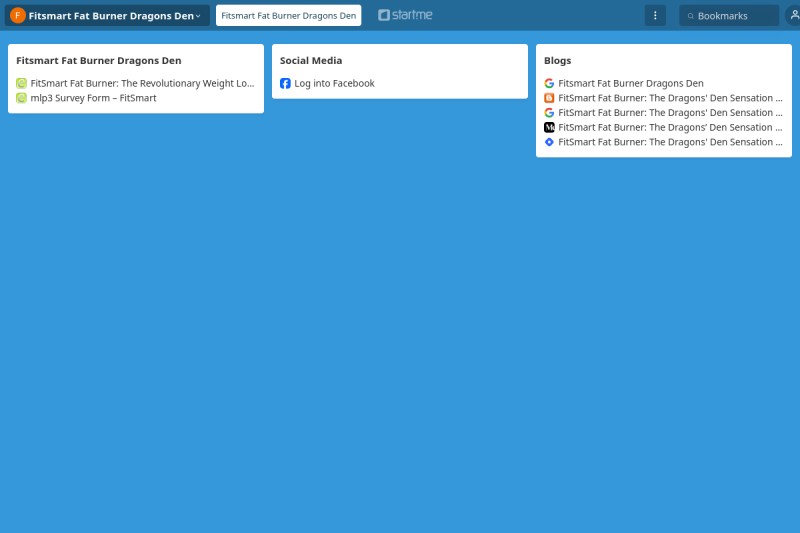
Task: Open the last Blogs link with blue diamond icon
Action: click(670, 142)
